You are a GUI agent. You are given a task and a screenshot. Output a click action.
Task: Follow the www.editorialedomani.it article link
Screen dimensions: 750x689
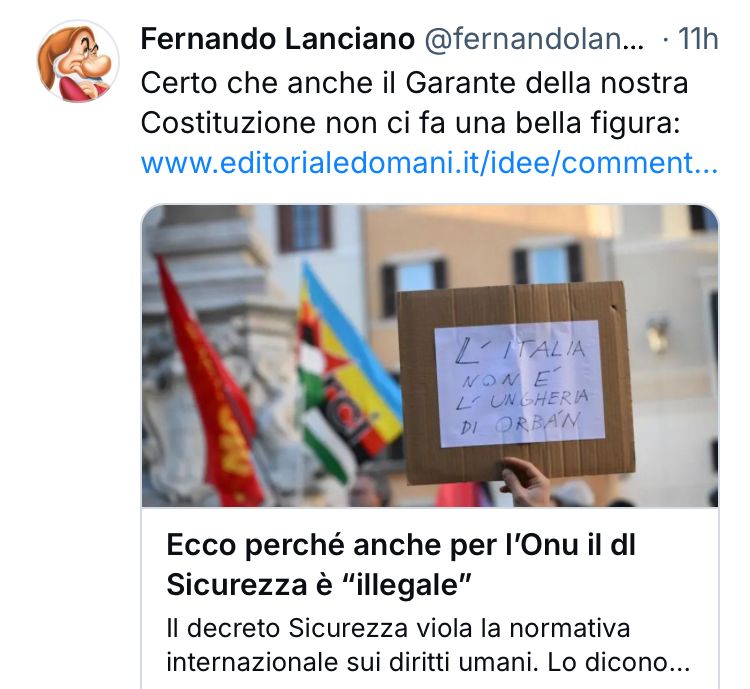(x=429, y=163)
